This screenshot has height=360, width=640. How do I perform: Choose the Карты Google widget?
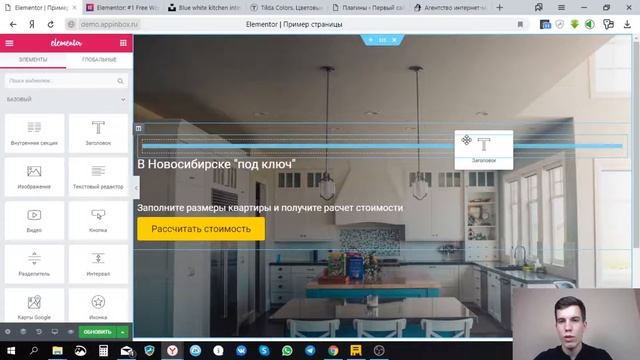click(x=34, y=306)
